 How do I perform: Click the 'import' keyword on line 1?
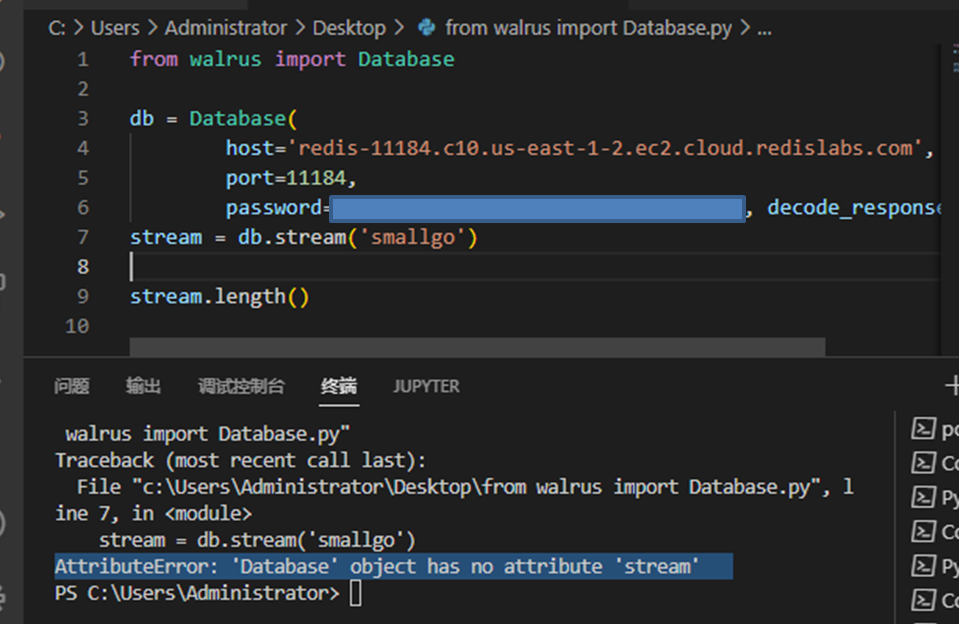309,59
